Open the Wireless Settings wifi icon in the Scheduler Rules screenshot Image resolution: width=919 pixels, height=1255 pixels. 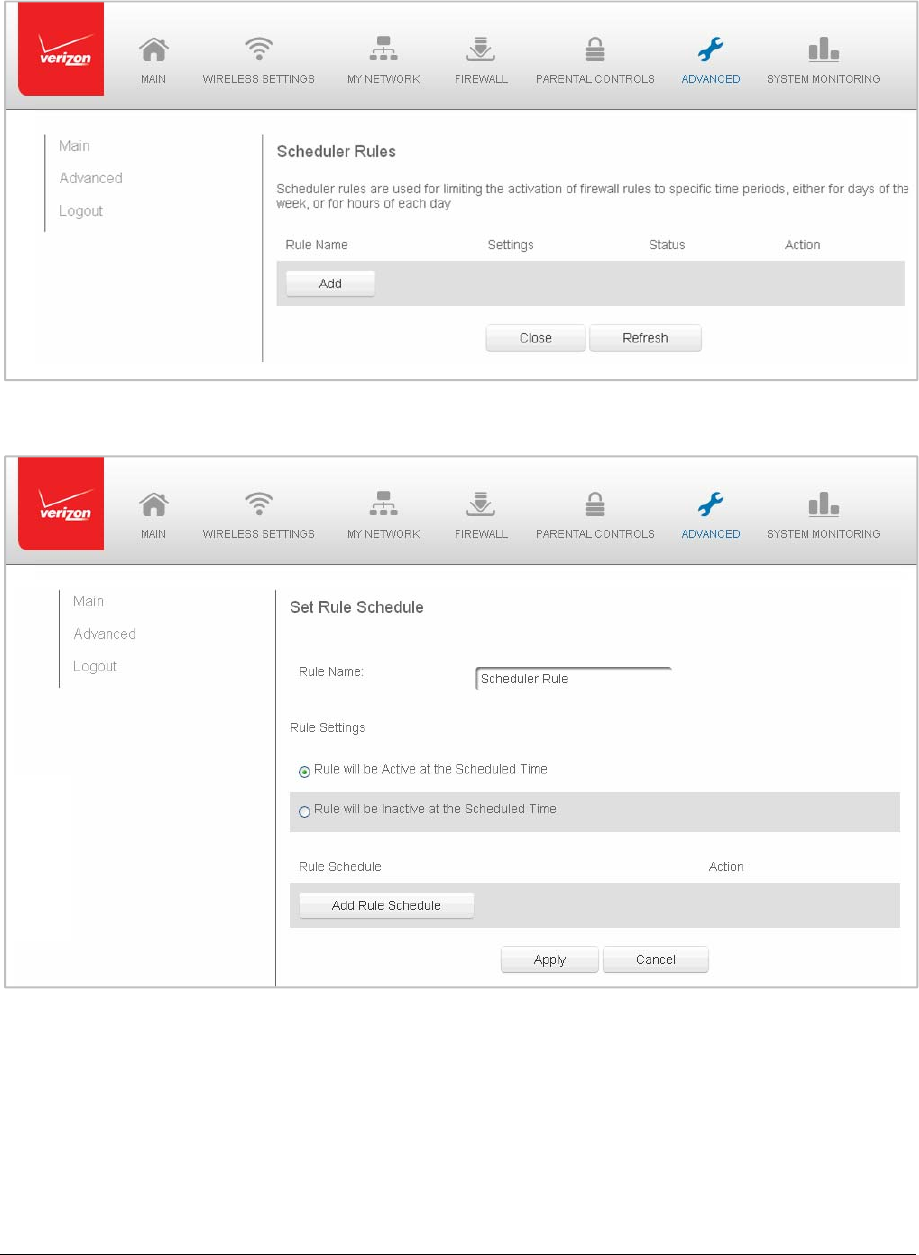[259, 50]
